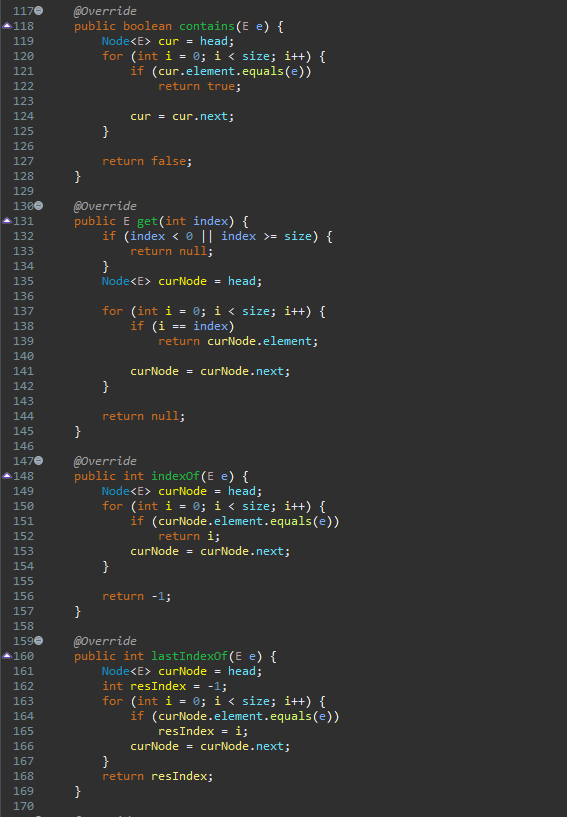Click 'return null;' on line 133
Image resolution: width=567 pixels, height=817 pixels.
[171, 251]
